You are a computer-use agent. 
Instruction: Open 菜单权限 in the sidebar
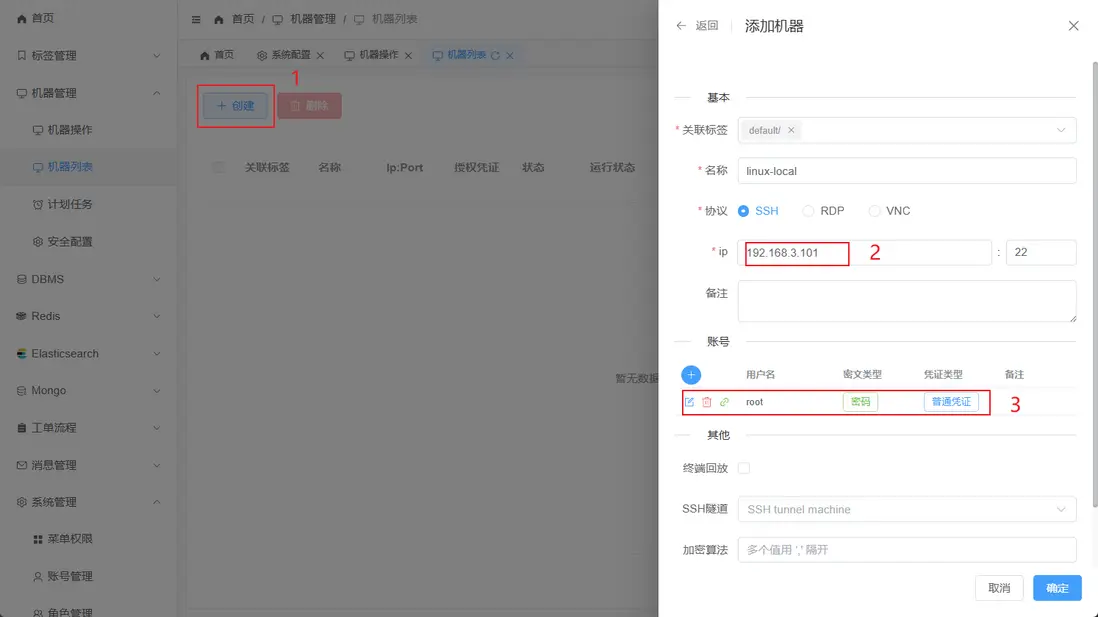pyautogui.click(x=88, y=539)
